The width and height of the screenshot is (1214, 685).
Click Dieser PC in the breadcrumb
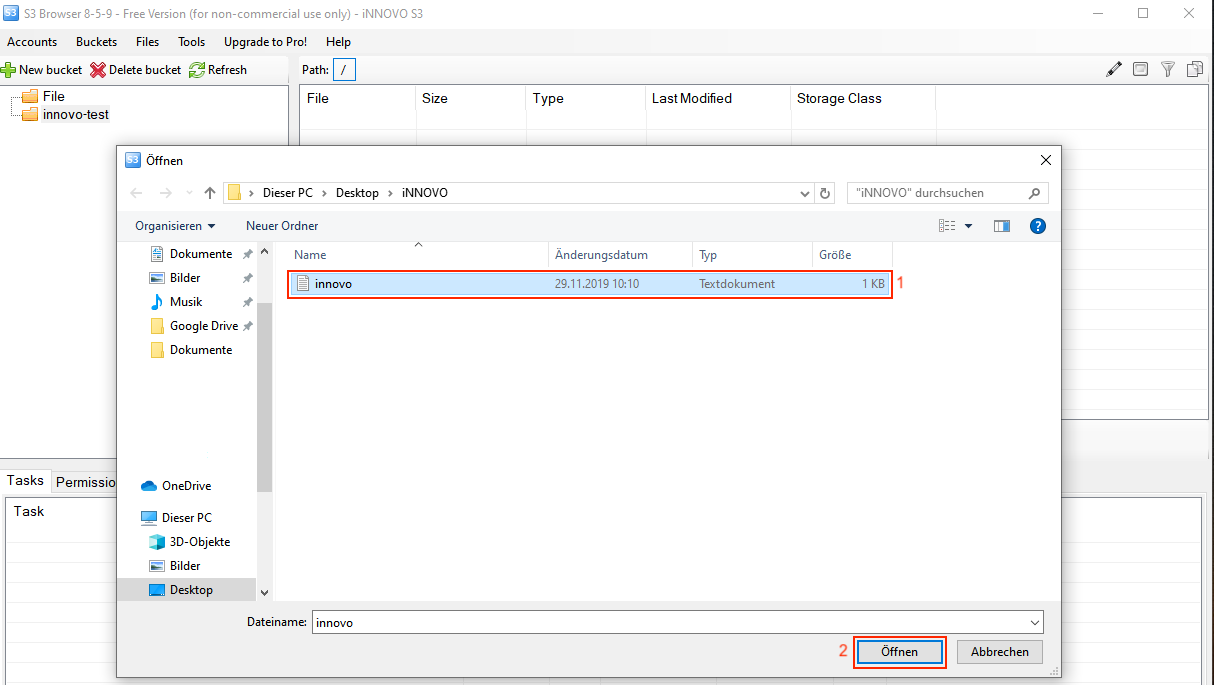[x=287, y=193]
